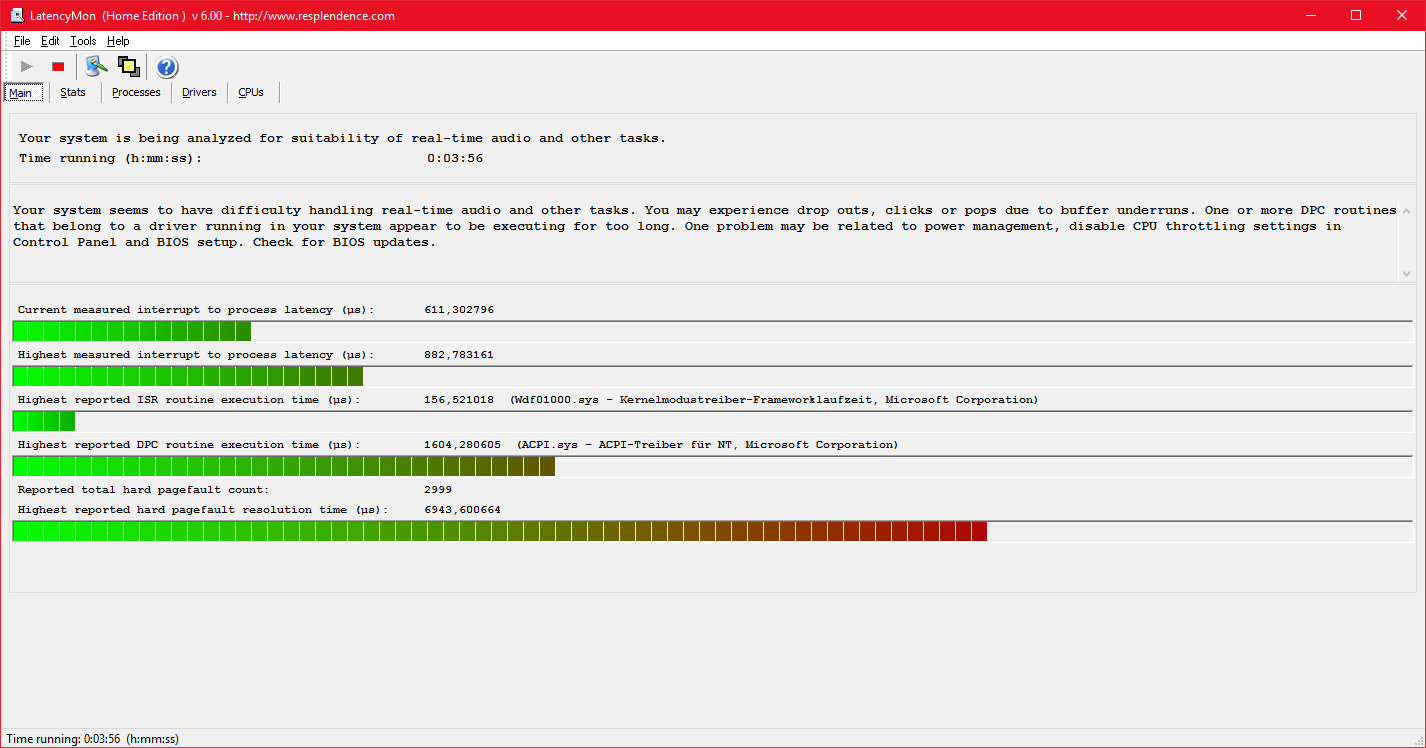Viewport: 1426px width, 748px height.
Task: Maximize the LatencyMon window
Action: [x=1356, y=15]
